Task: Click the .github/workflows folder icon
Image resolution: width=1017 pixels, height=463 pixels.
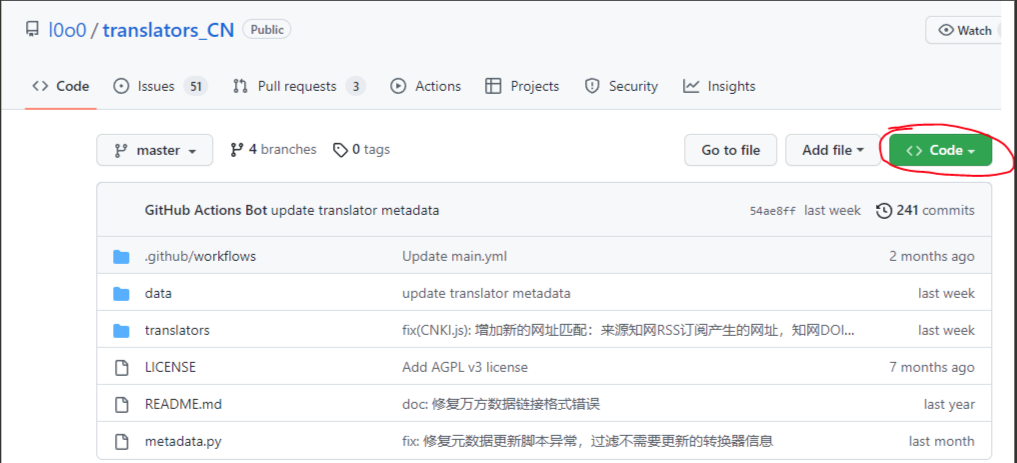Action: (122, 256)
